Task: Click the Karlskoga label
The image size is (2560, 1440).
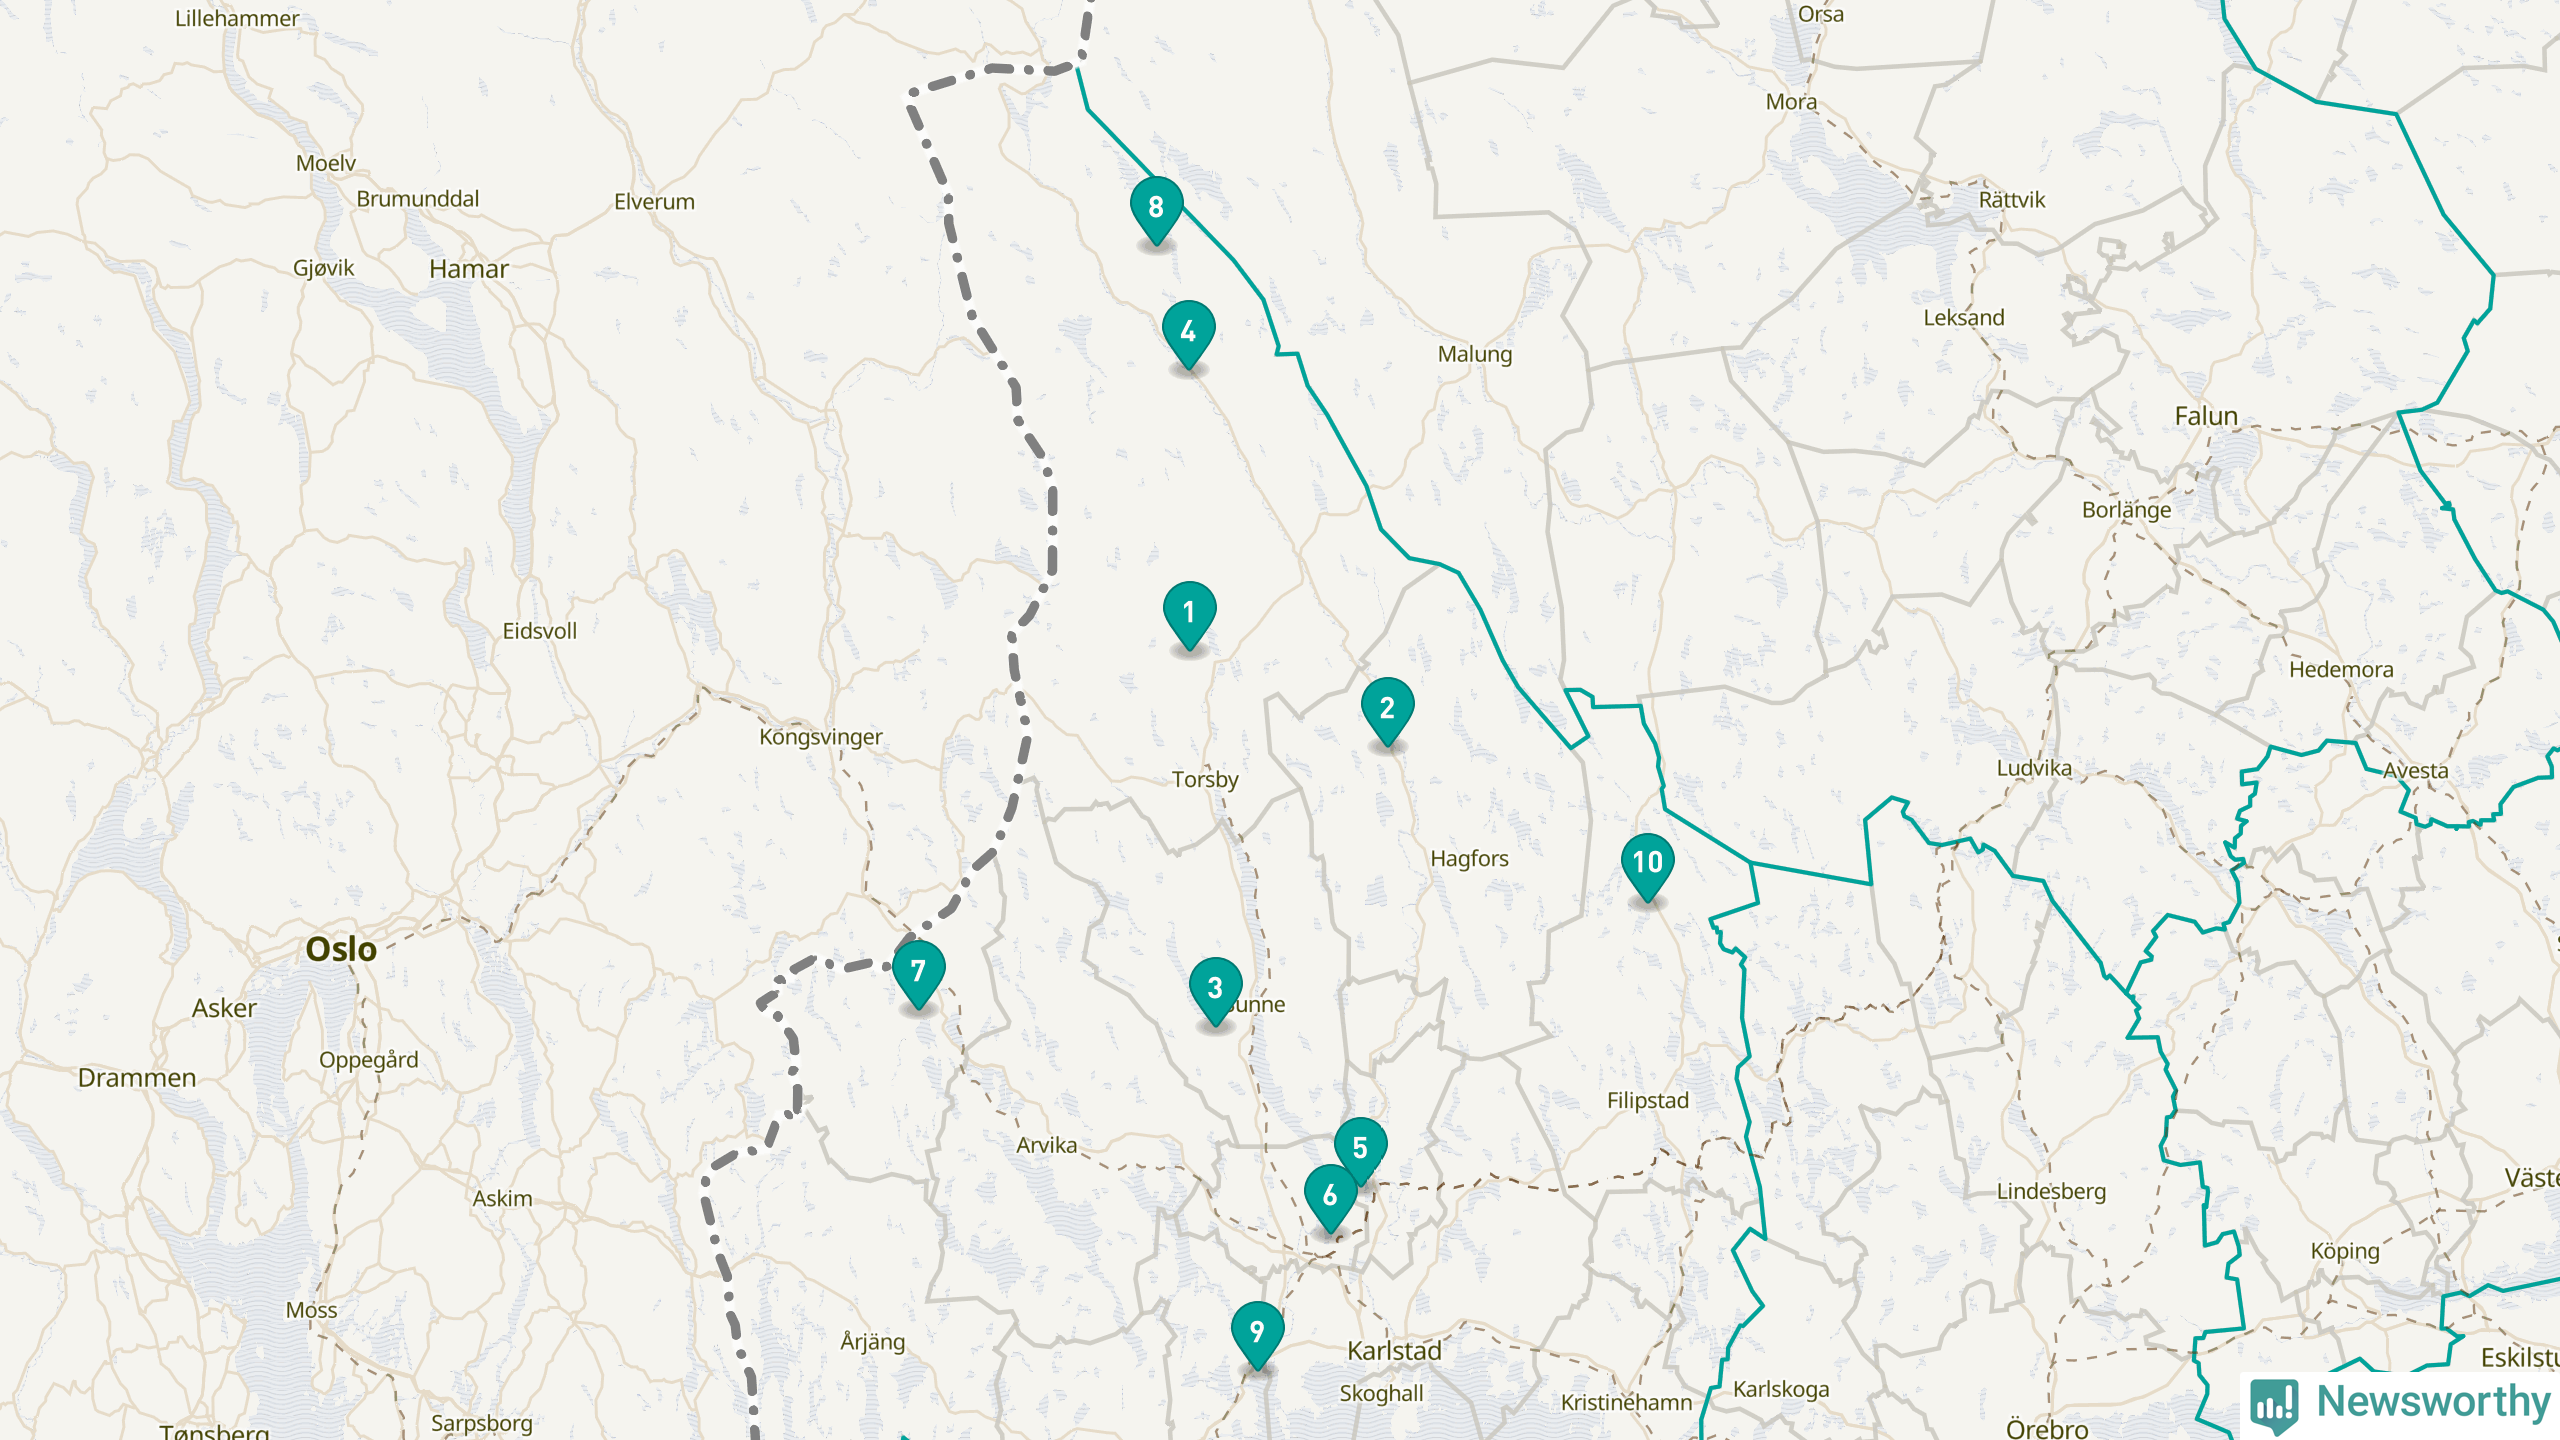Action: pos(1781,1389)
